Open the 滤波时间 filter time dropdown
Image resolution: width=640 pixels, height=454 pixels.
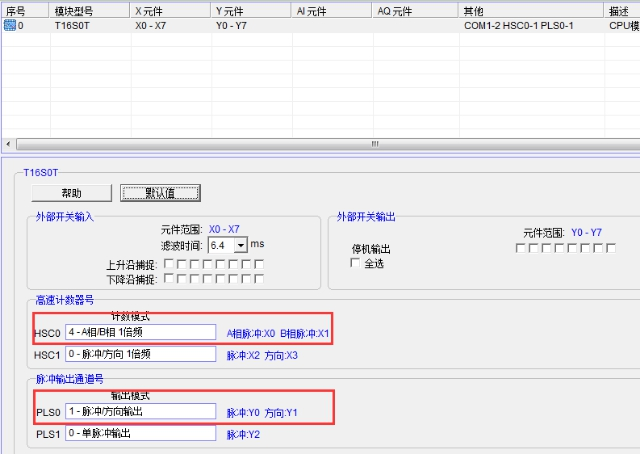(240, 244)
